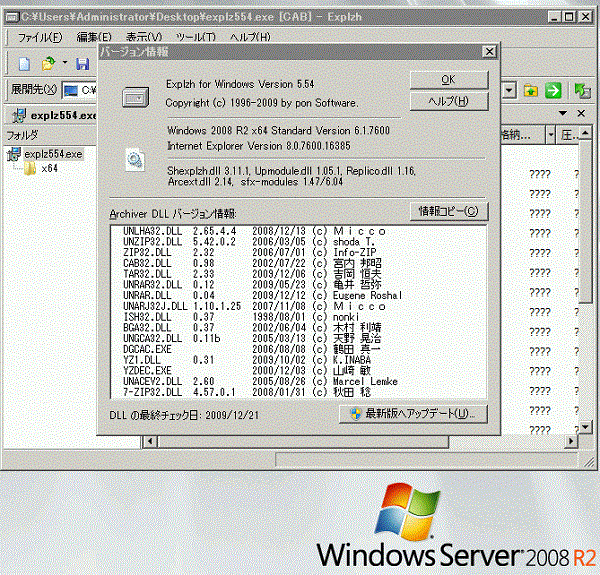Click the column header dropdown arrow after 格納
Image resolution: width=600 pixels, height=575 pixels.
pyautogui.click(x=551, y=135)
